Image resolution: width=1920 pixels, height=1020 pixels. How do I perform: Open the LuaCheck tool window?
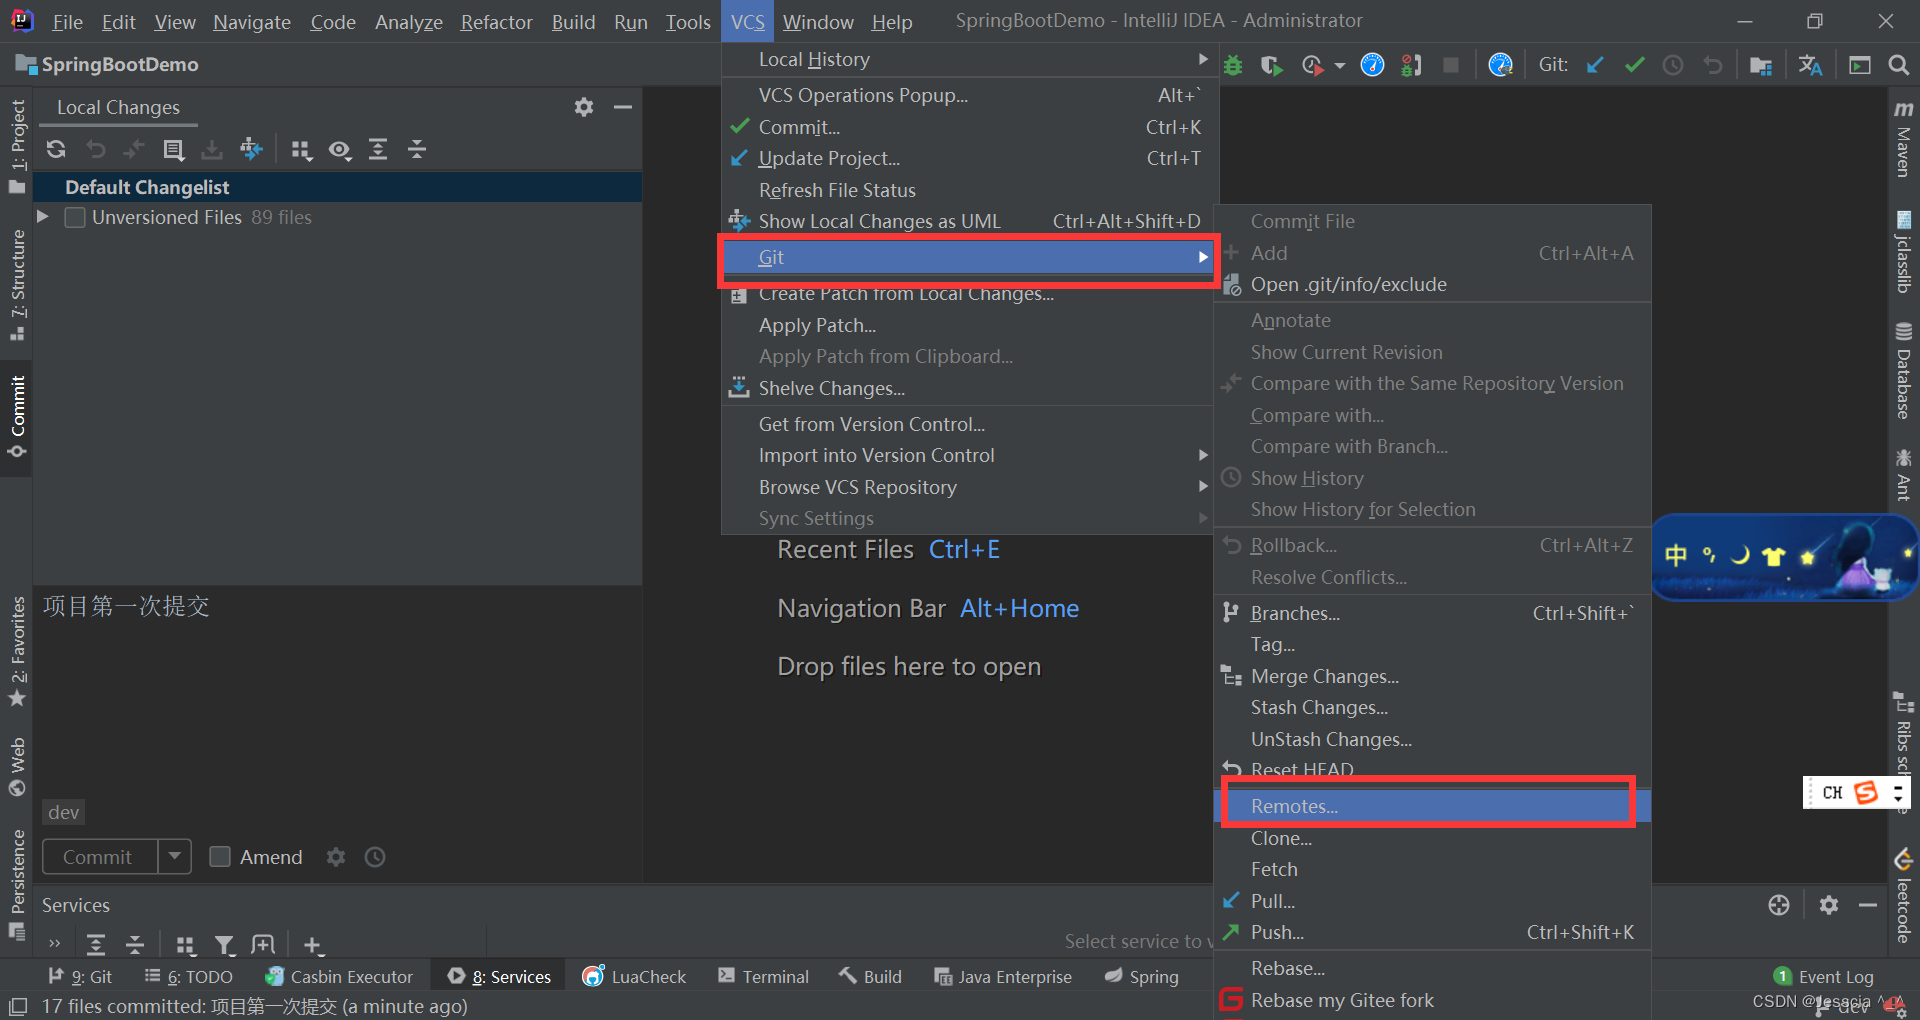pyautogui.click(x=635, y=976)
